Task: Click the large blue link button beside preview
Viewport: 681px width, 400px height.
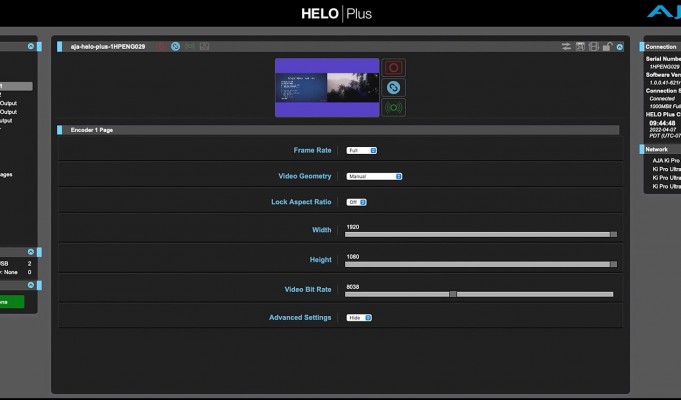Action: pos(393,88)
